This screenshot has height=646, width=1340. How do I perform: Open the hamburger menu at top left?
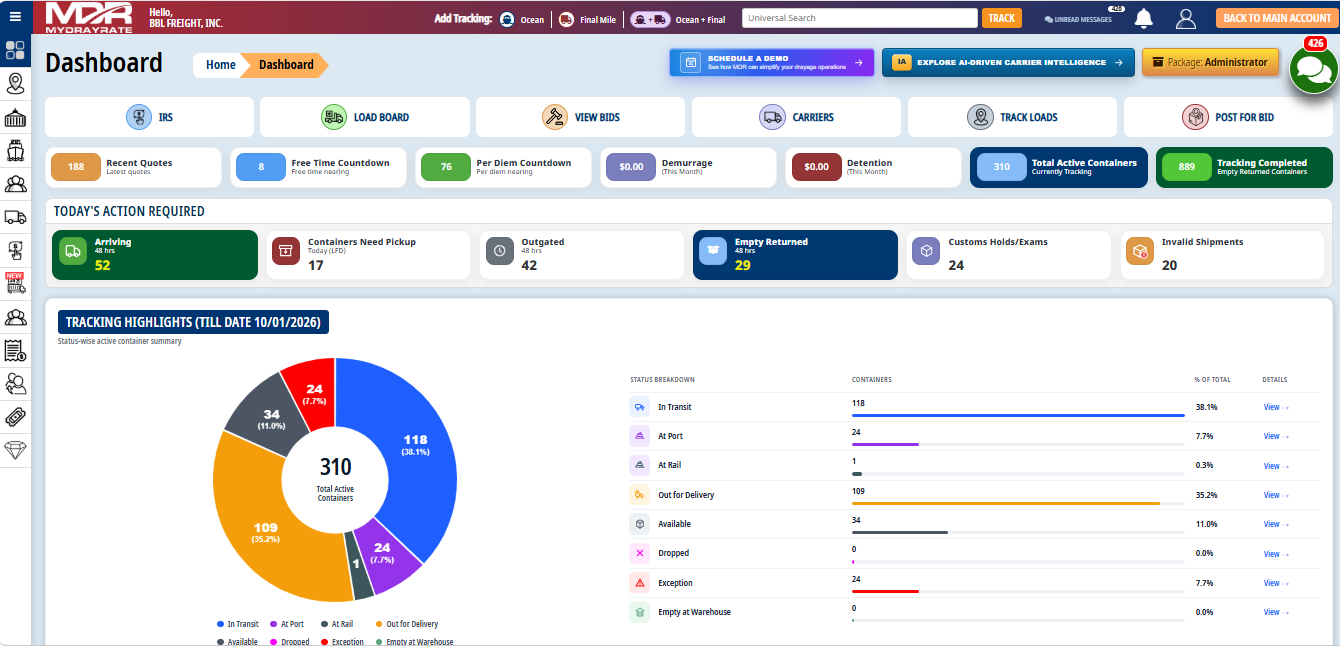pos(15,17)
